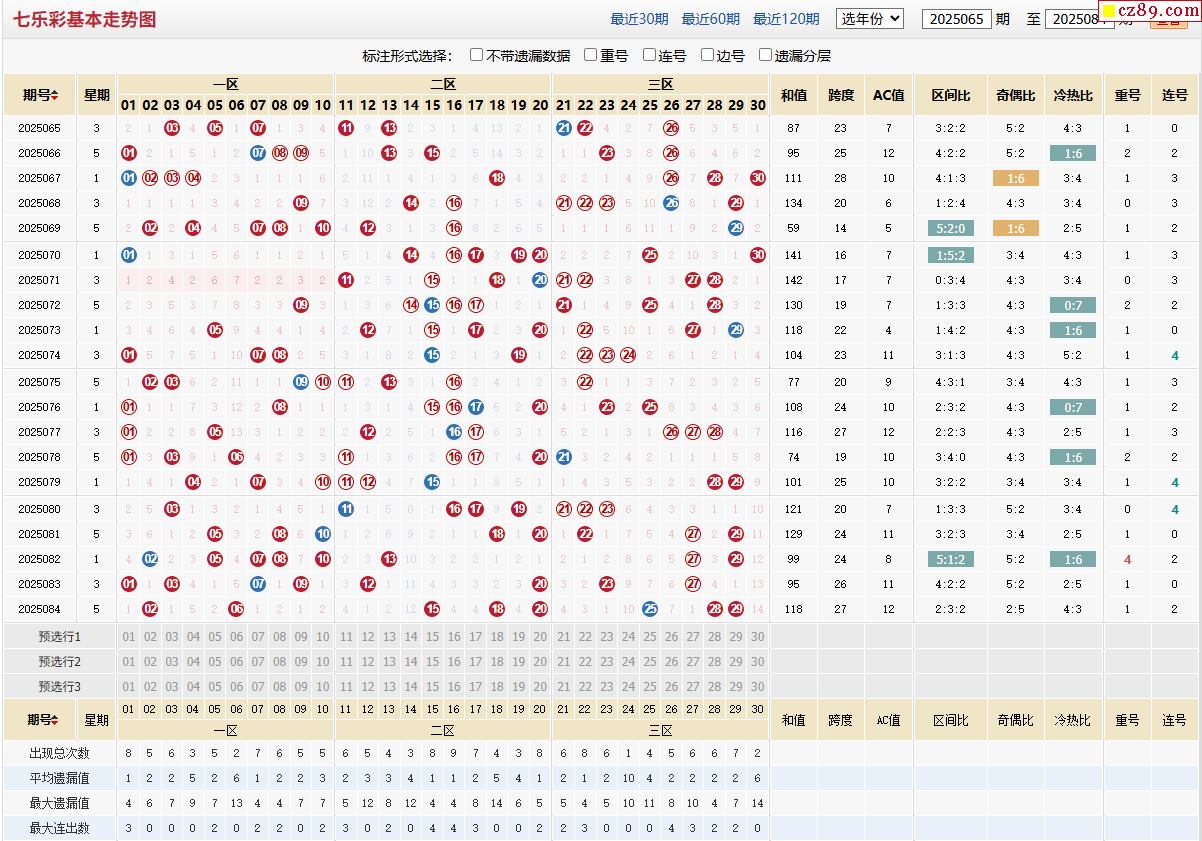Open the 选年份 year dropdown
Screen dimensions: 1202x841
pyautogui.click(x=870, y=18)
